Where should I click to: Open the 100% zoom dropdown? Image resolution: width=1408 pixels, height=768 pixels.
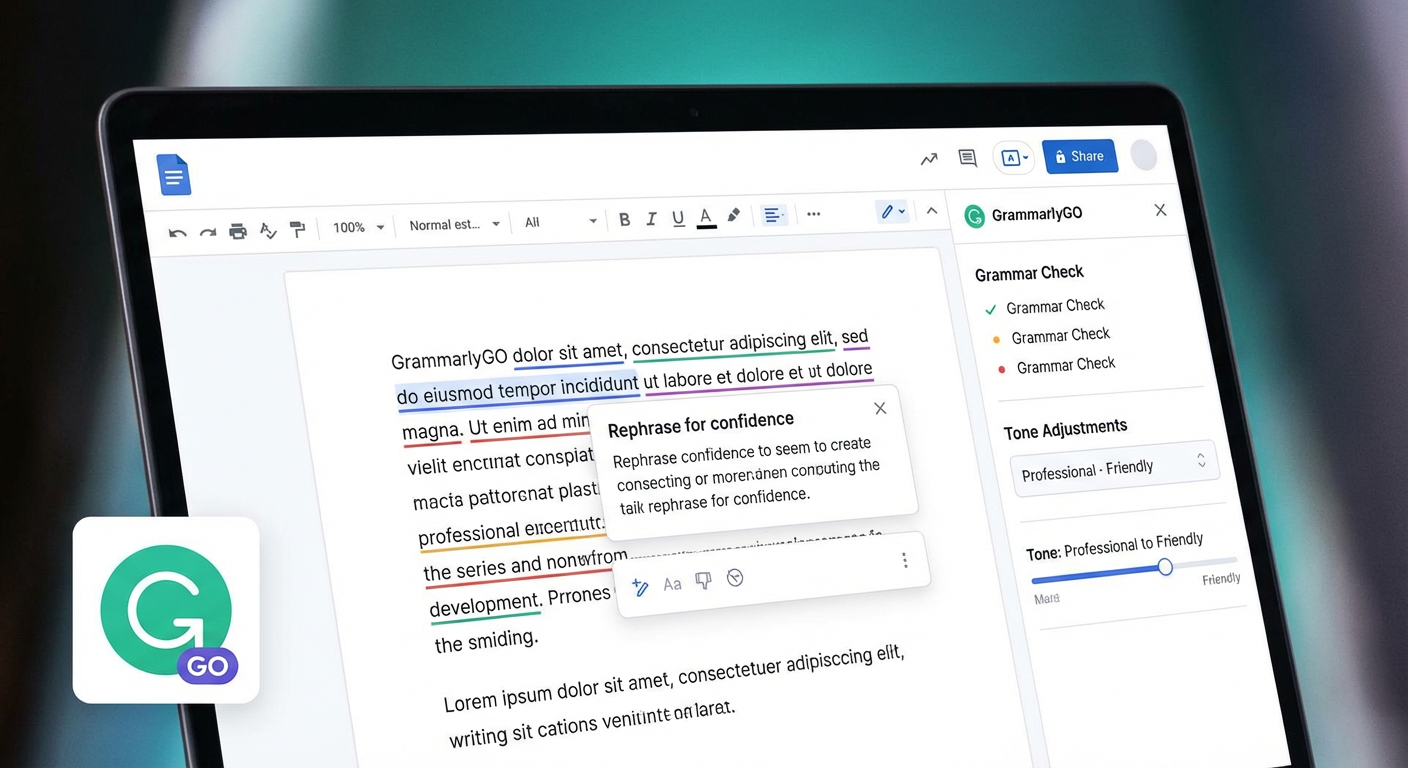(x=358, y=227)
